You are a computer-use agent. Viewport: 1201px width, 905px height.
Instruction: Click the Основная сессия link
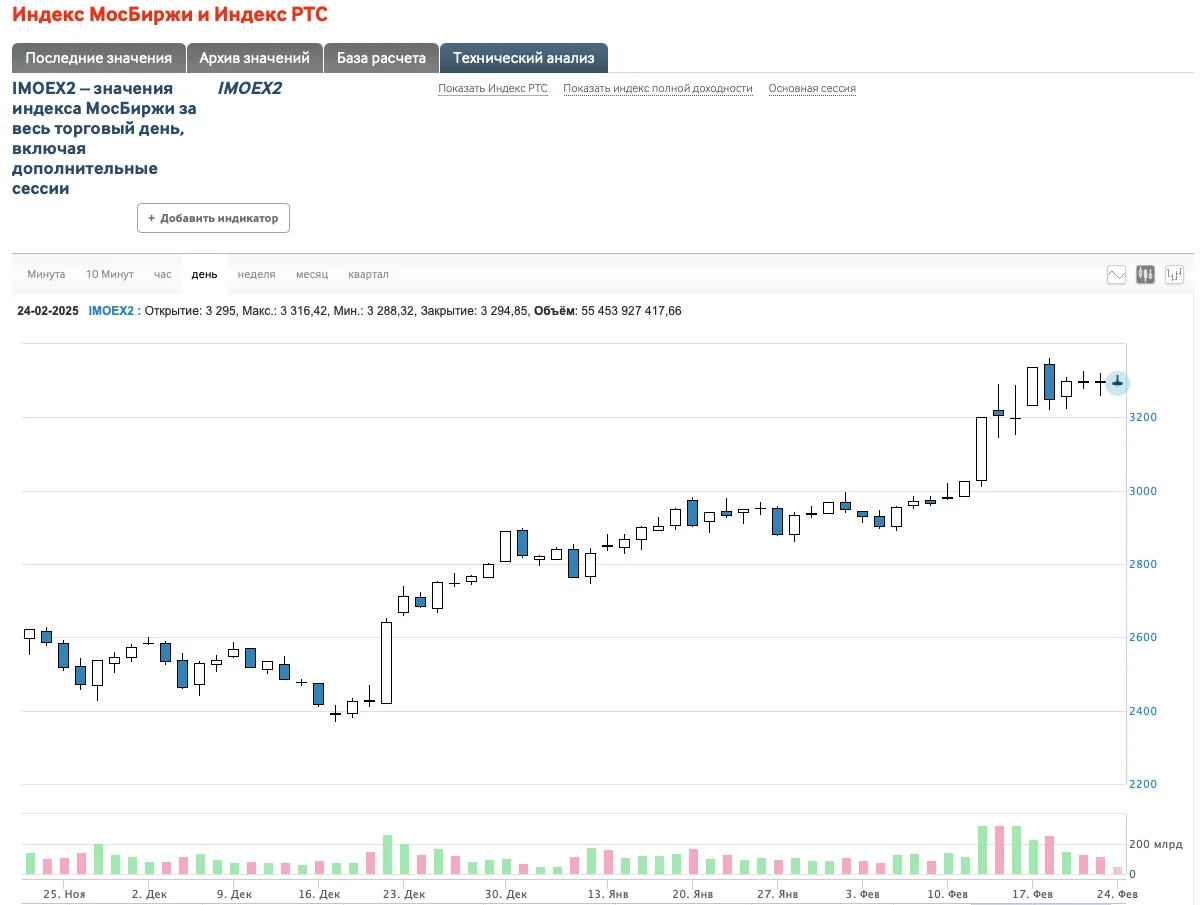pyautogui.click(x=812, y=88)
